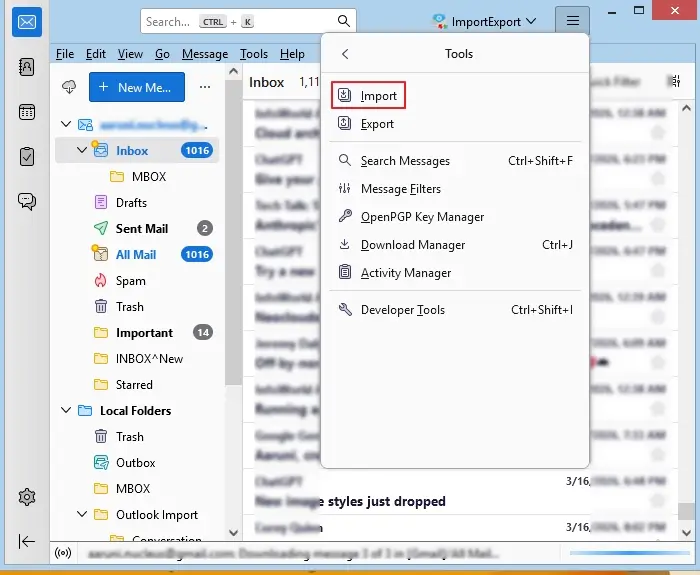Select the Spam folder
This screenshot has height=575, width=700.
click(137, 280)
